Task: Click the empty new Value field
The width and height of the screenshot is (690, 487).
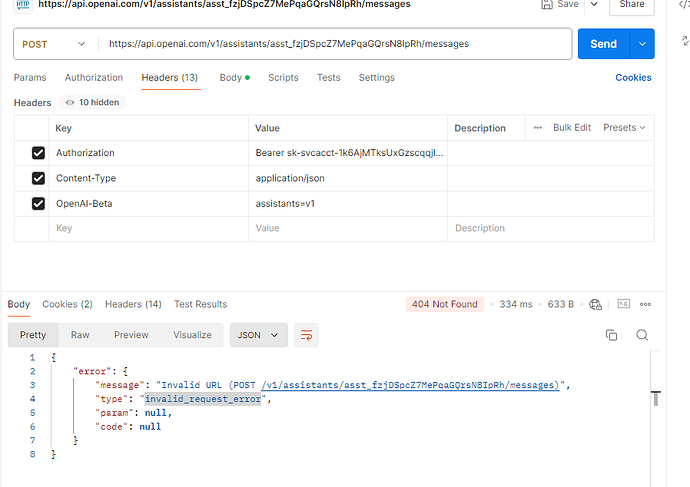Action: [x=348, y=228]
